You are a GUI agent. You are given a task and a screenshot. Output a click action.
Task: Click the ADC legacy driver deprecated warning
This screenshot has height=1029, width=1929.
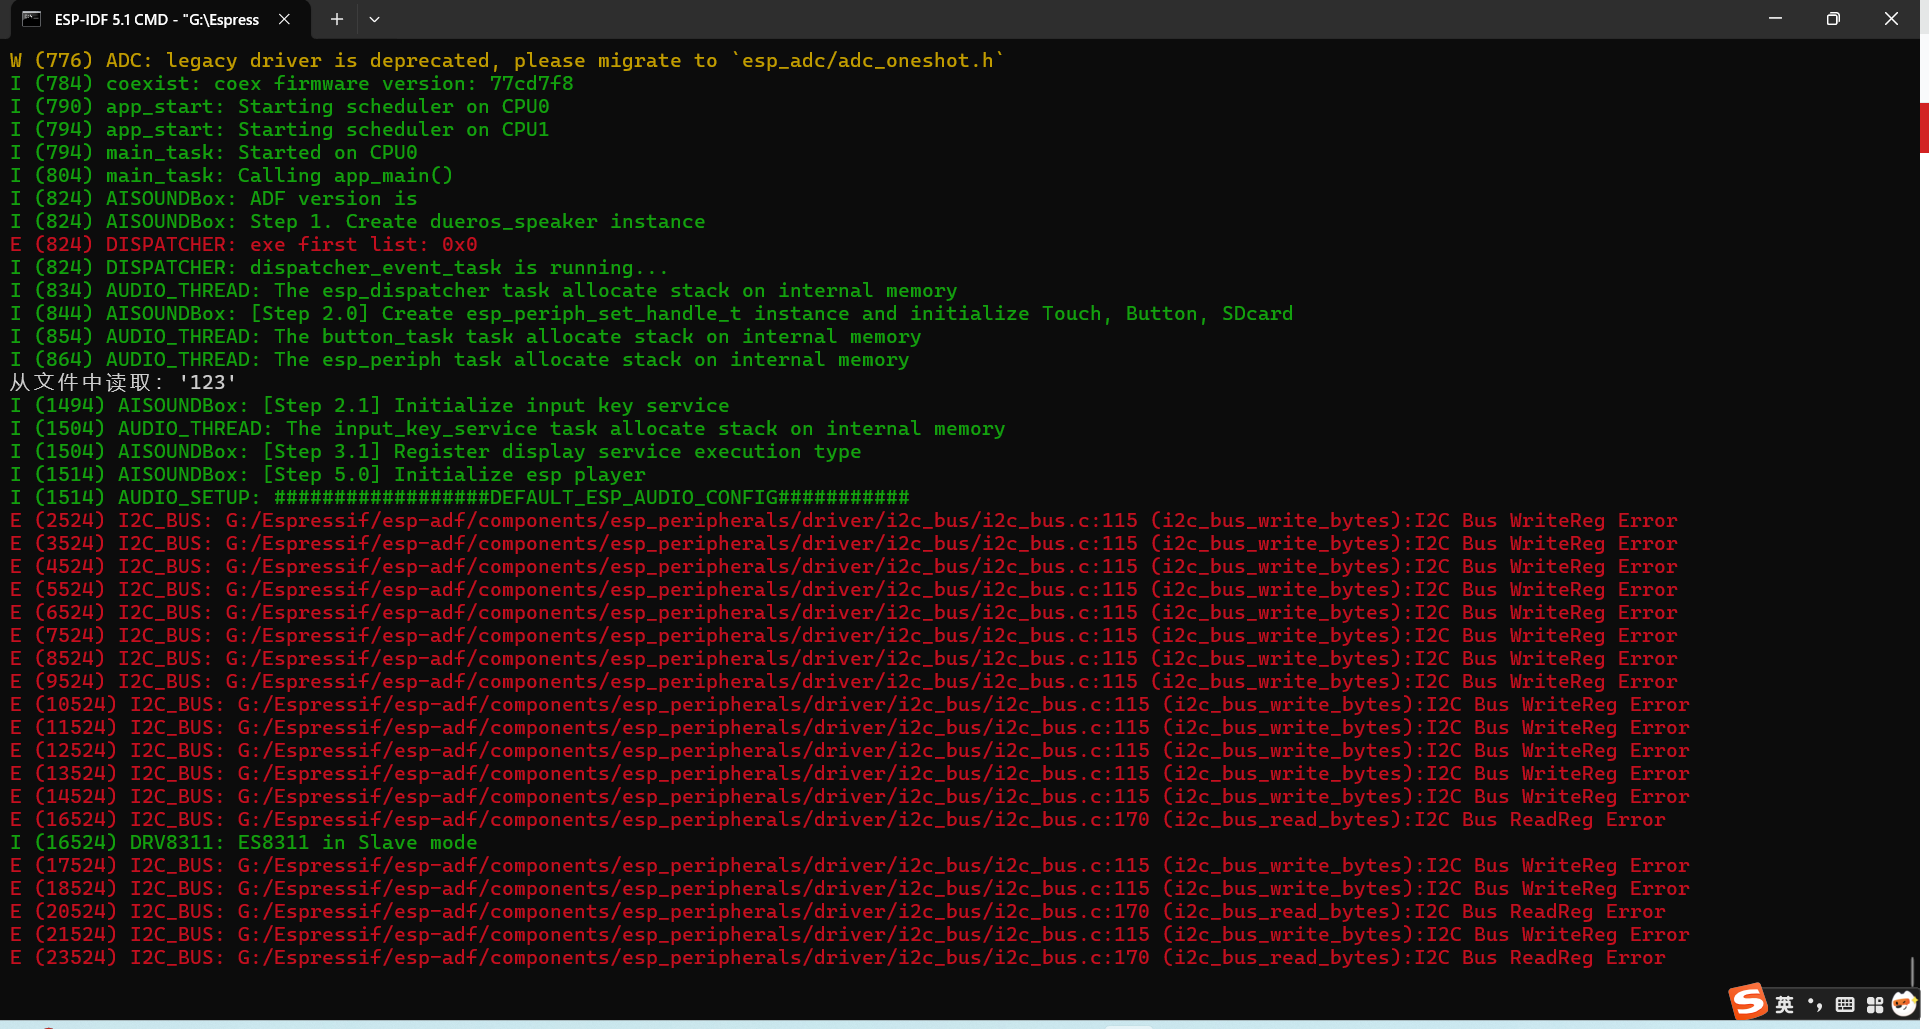[x=507, y=61]
